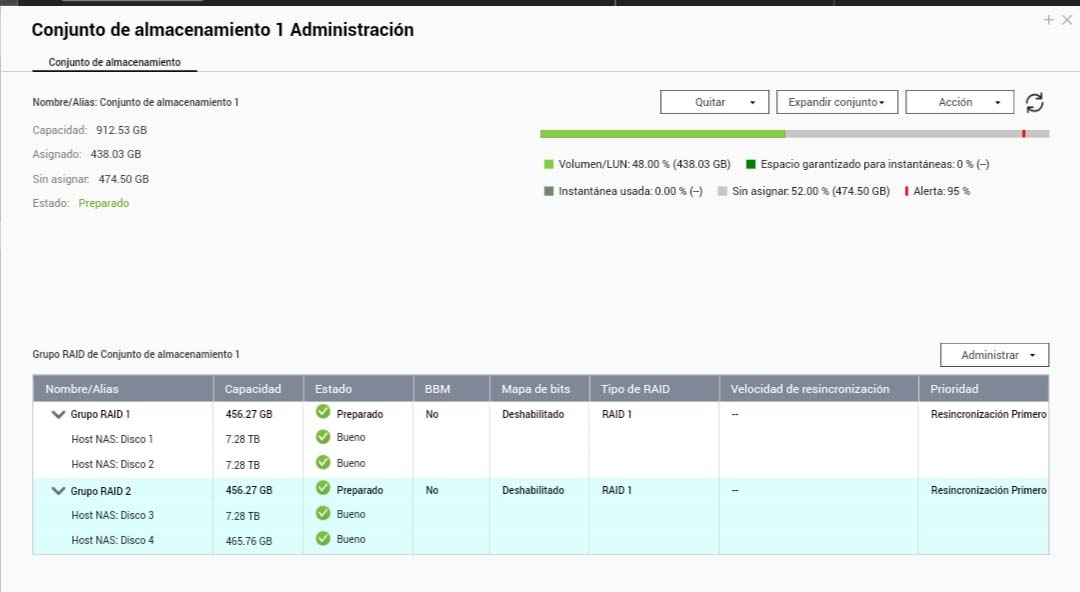
Task: Close the storage pool management window
Action: (x=1066, y=20)
